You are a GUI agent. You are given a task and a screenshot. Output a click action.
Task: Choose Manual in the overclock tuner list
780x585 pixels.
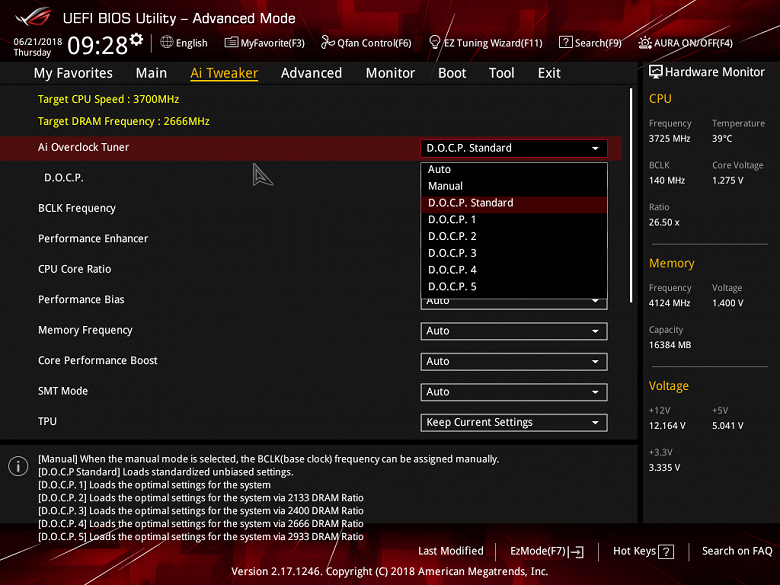coord(514,186)
